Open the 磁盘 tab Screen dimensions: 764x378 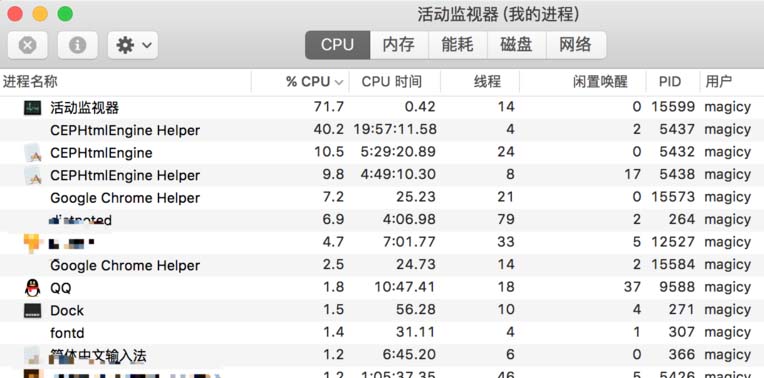point(516,45)
